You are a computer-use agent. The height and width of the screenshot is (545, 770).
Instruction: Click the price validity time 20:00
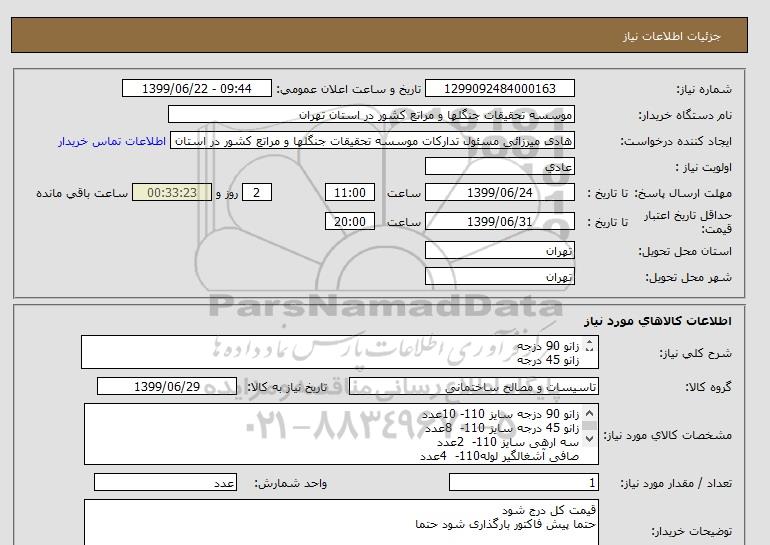[350, 221]
